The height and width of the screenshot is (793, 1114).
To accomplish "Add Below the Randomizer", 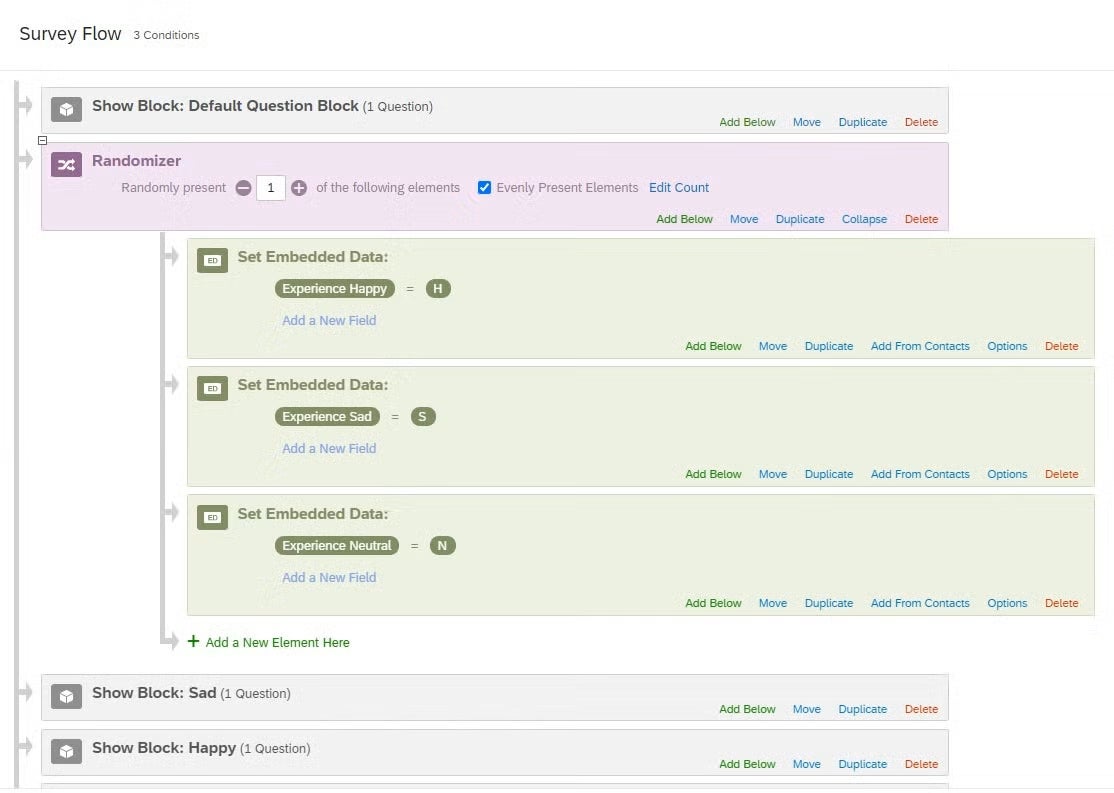I will (684, 219).
